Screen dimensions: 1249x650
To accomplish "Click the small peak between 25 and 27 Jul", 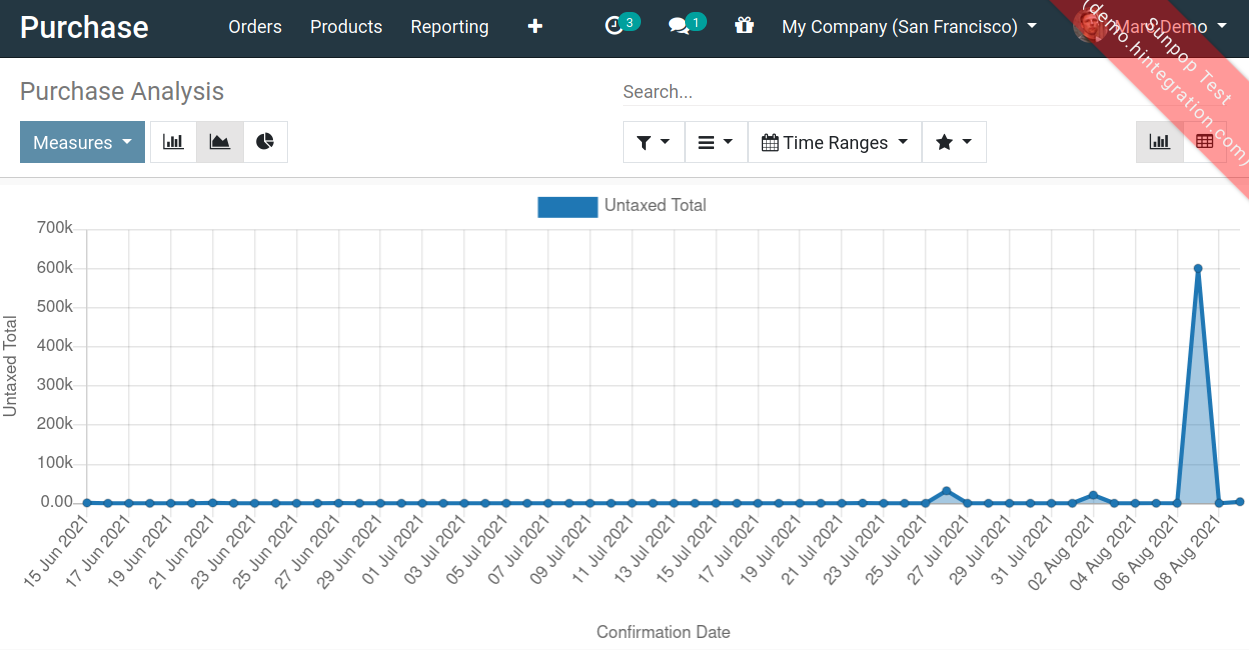I will [x=946, y=491].
